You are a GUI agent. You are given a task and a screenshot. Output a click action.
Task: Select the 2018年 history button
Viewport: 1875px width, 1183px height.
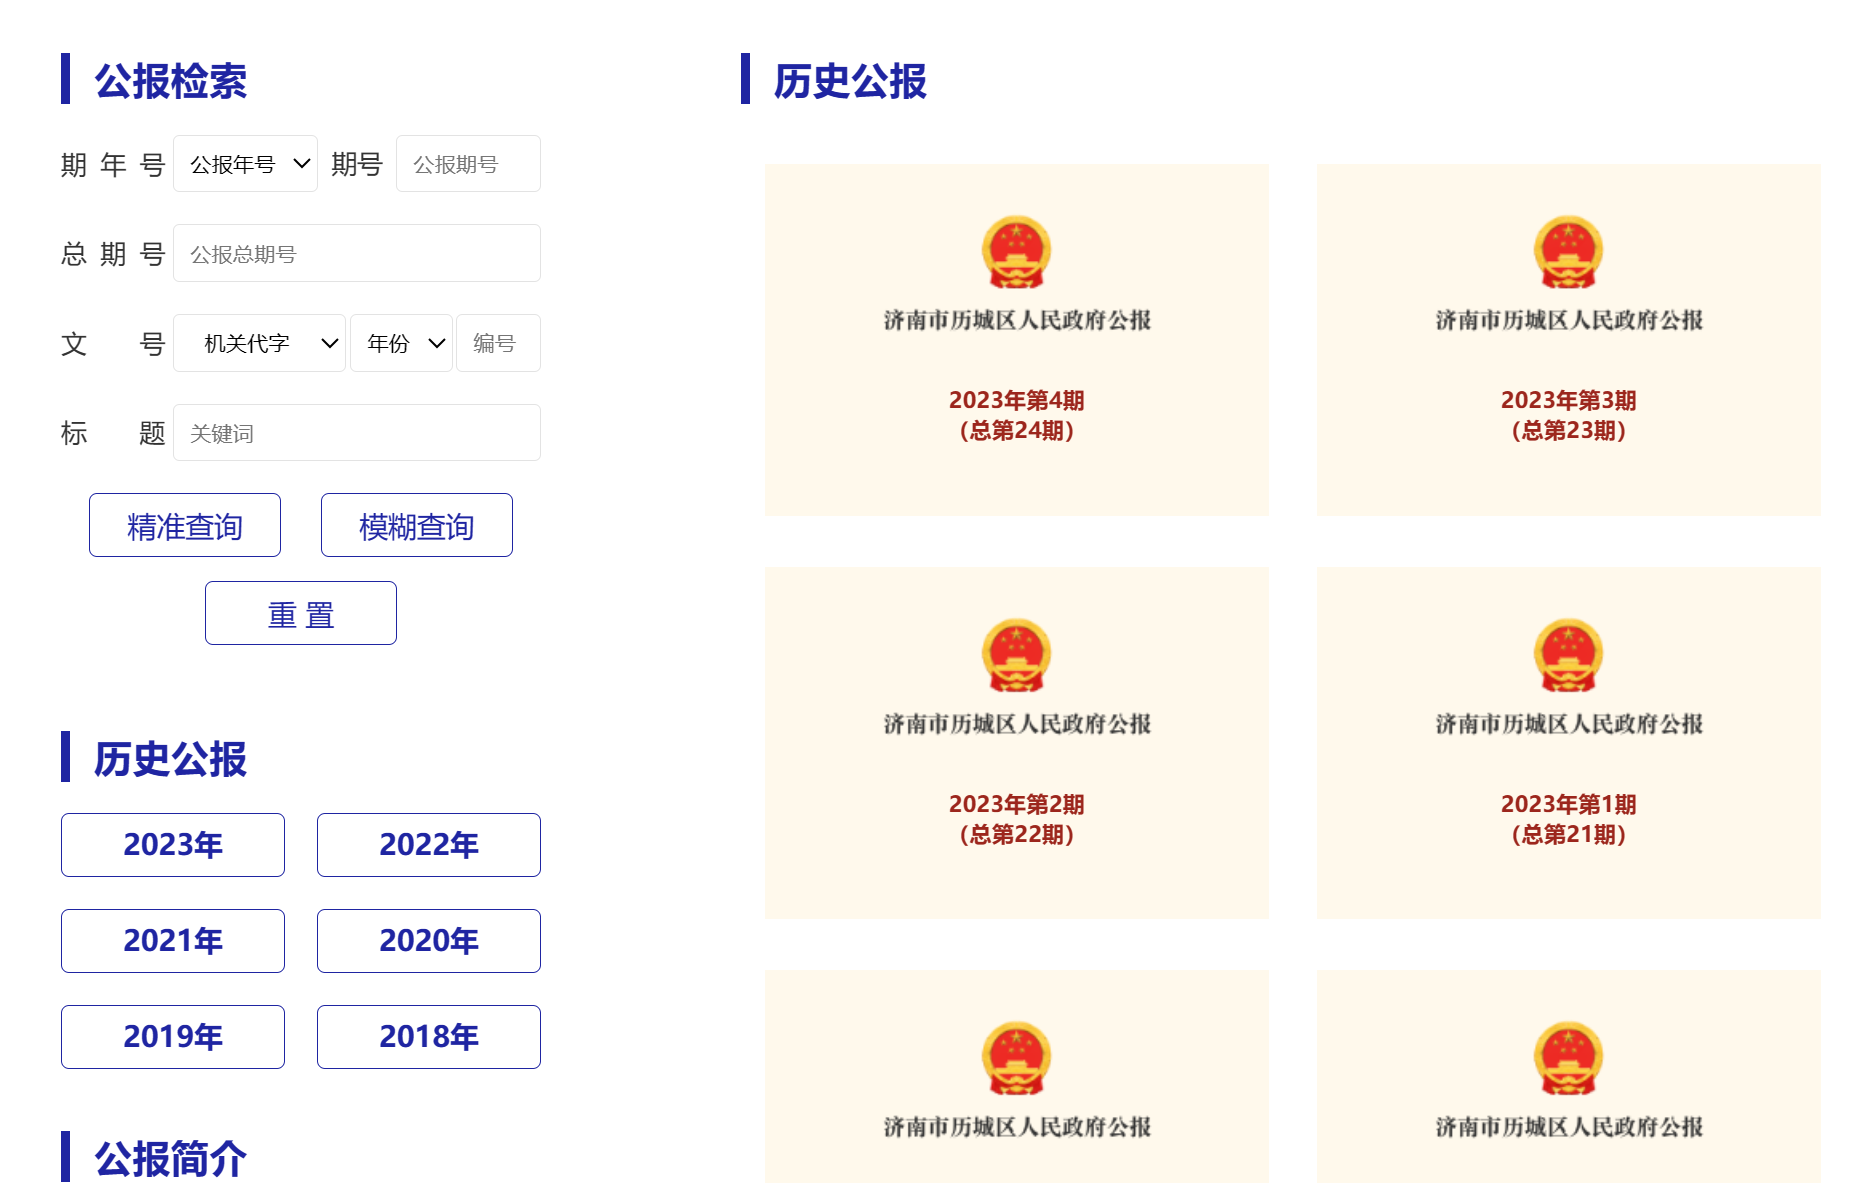pyautogui.click(x=429, y=1037)
